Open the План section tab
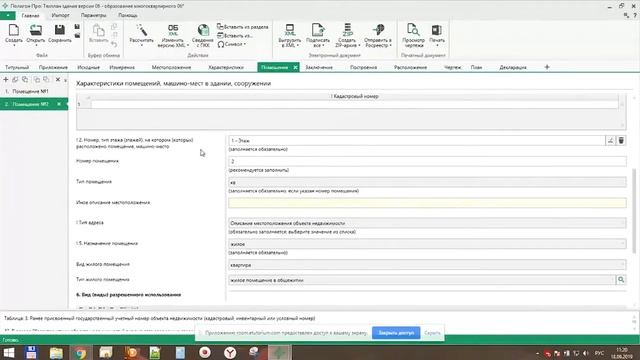The image size is (640, 360). 476,67
